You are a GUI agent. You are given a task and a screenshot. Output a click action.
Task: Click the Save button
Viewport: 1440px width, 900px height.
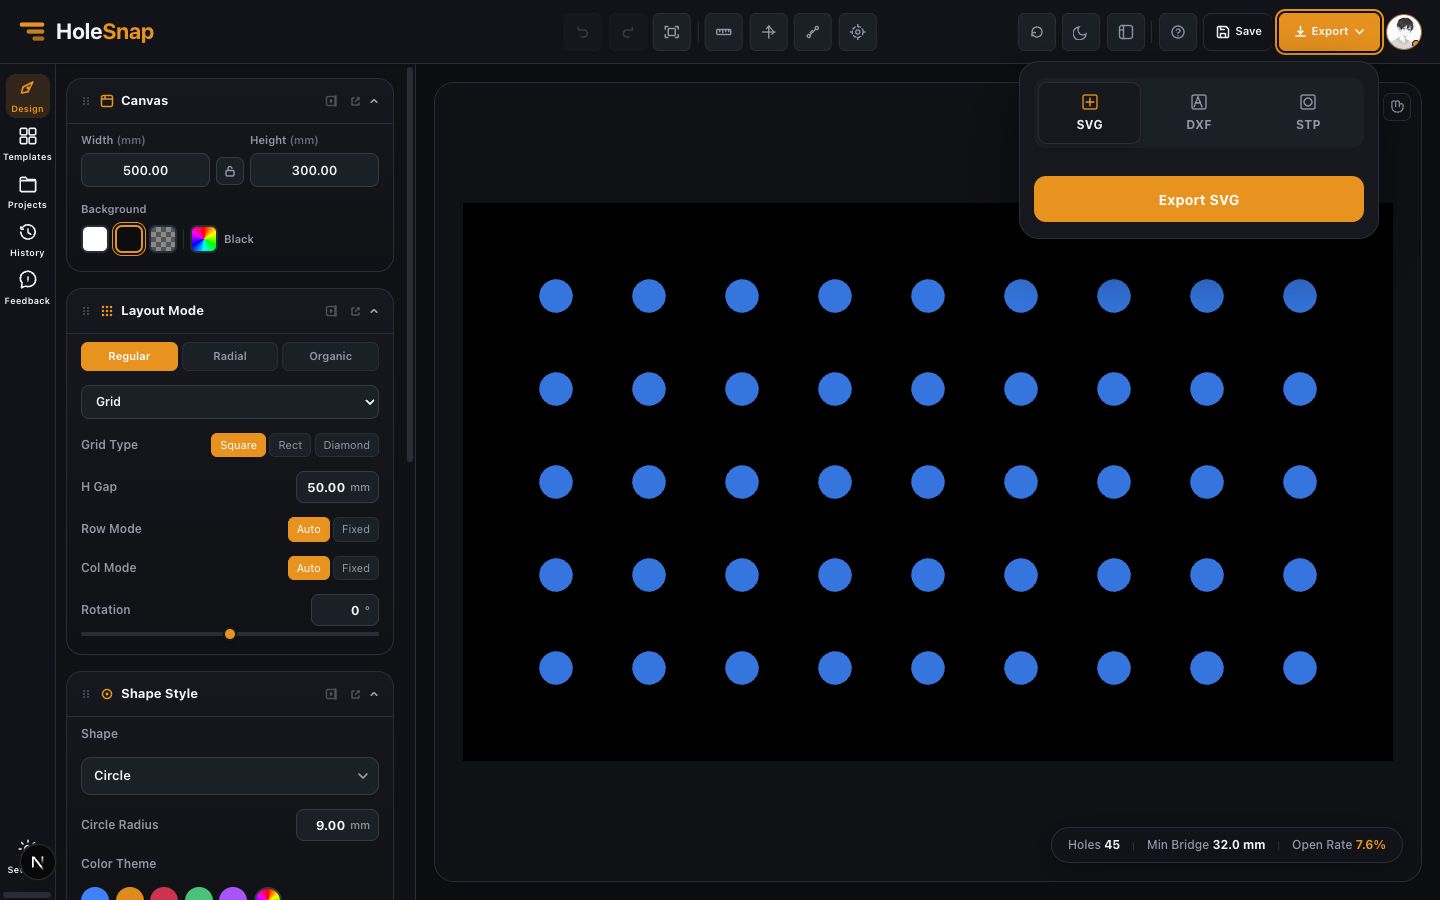pyautogui.click(x=1239, y=32)
